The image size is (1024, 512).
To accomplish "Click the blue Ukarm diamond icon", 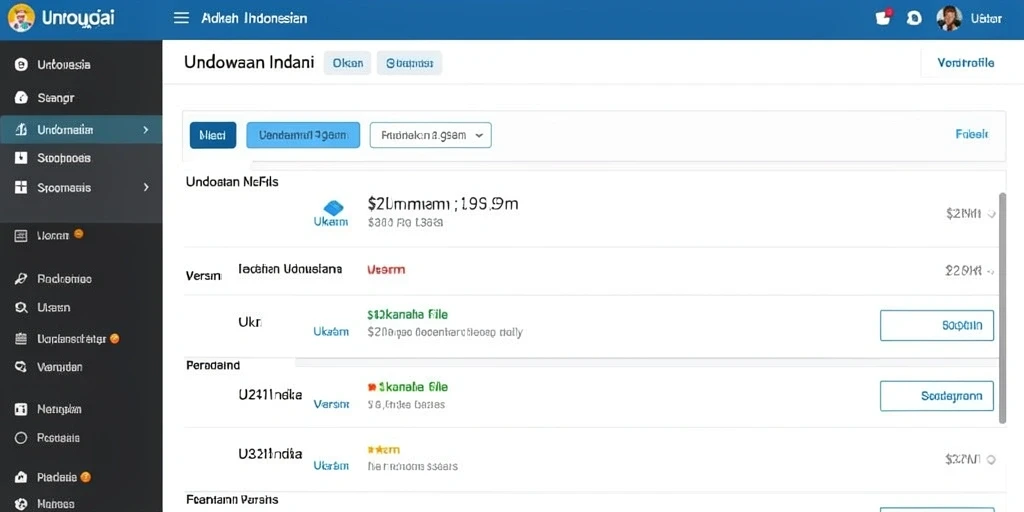I will [333, 208].
